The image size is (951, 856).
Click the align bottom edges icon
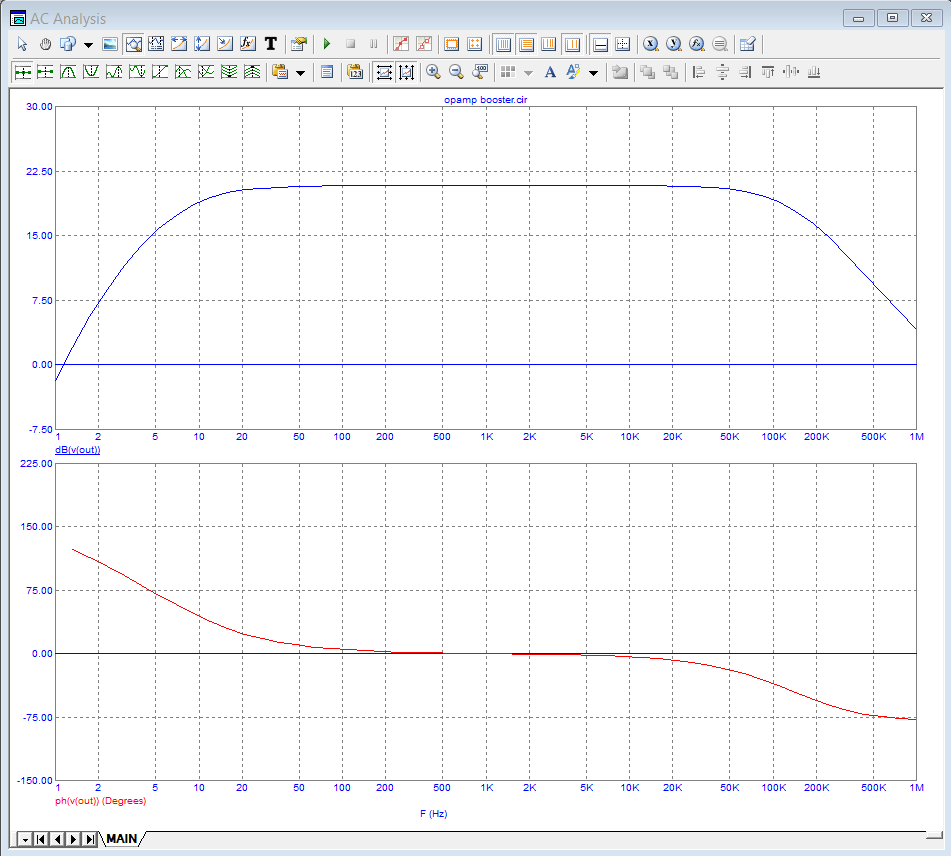[x=814, y=72]
